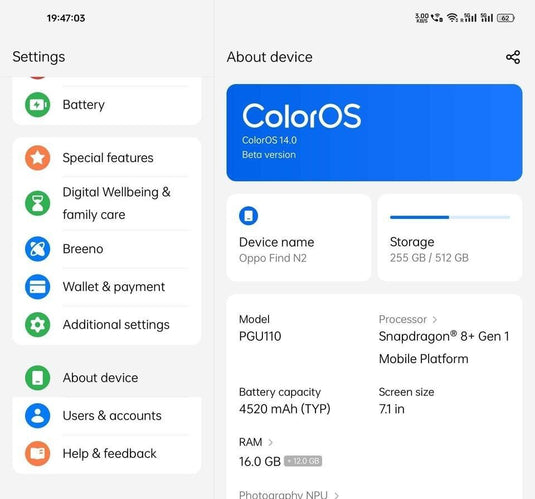The image size is (535, 499).
Task: Open About device in settings list
Action: pyautogui.click(x=107, y=378)
